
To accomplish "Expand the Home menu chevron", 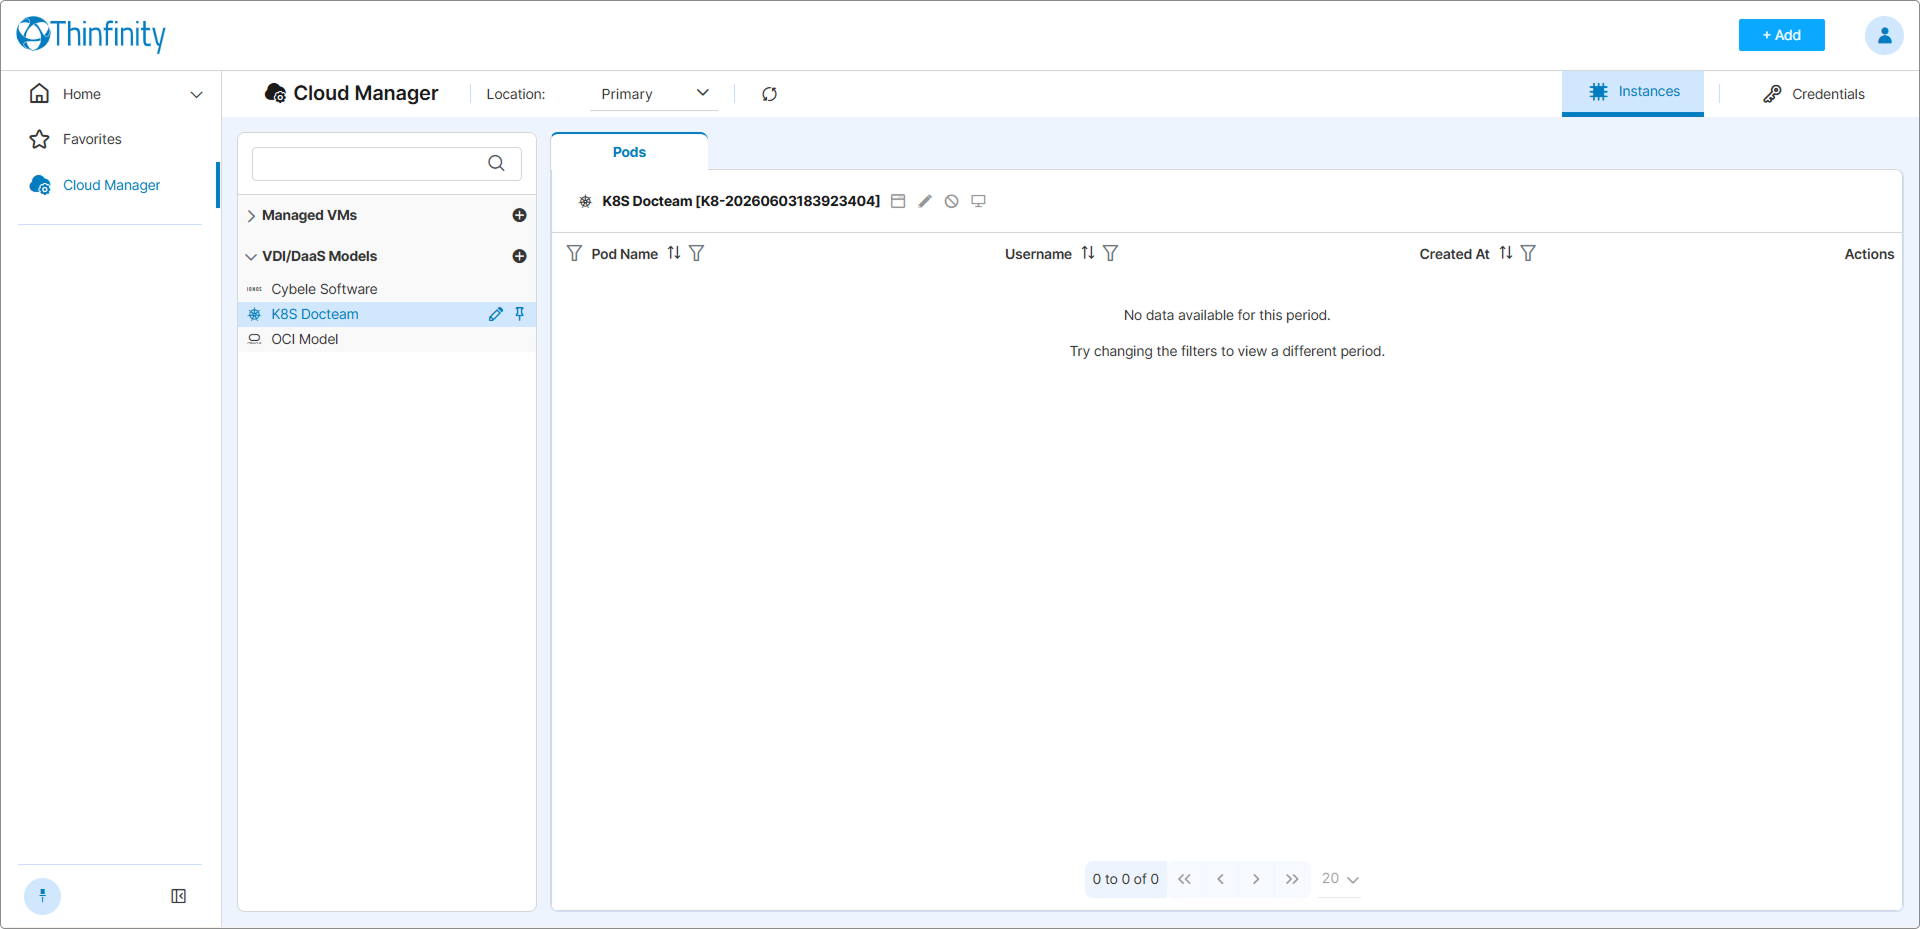I will pyautogui.click(x=196, y=94).
